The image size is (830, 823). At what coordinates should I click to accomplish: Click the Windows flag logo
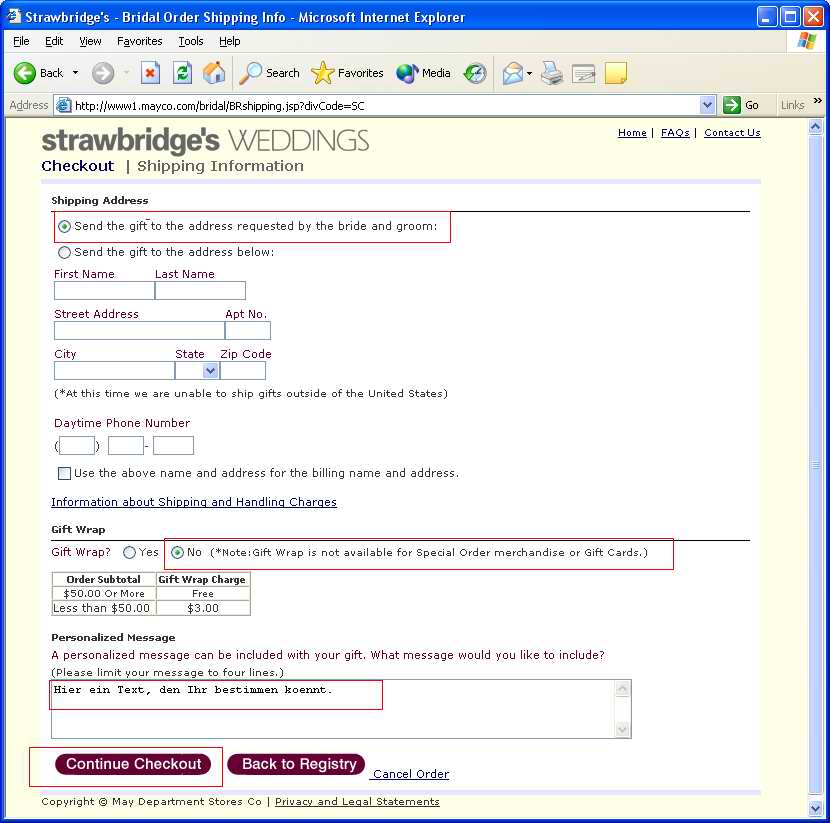(806, 41)
